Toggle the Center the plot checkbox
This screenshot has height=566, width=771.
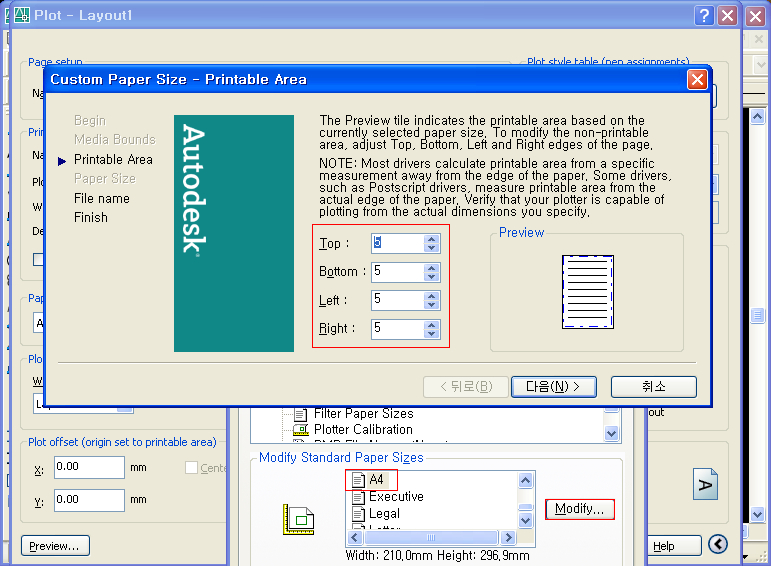[x=191, y=468]
